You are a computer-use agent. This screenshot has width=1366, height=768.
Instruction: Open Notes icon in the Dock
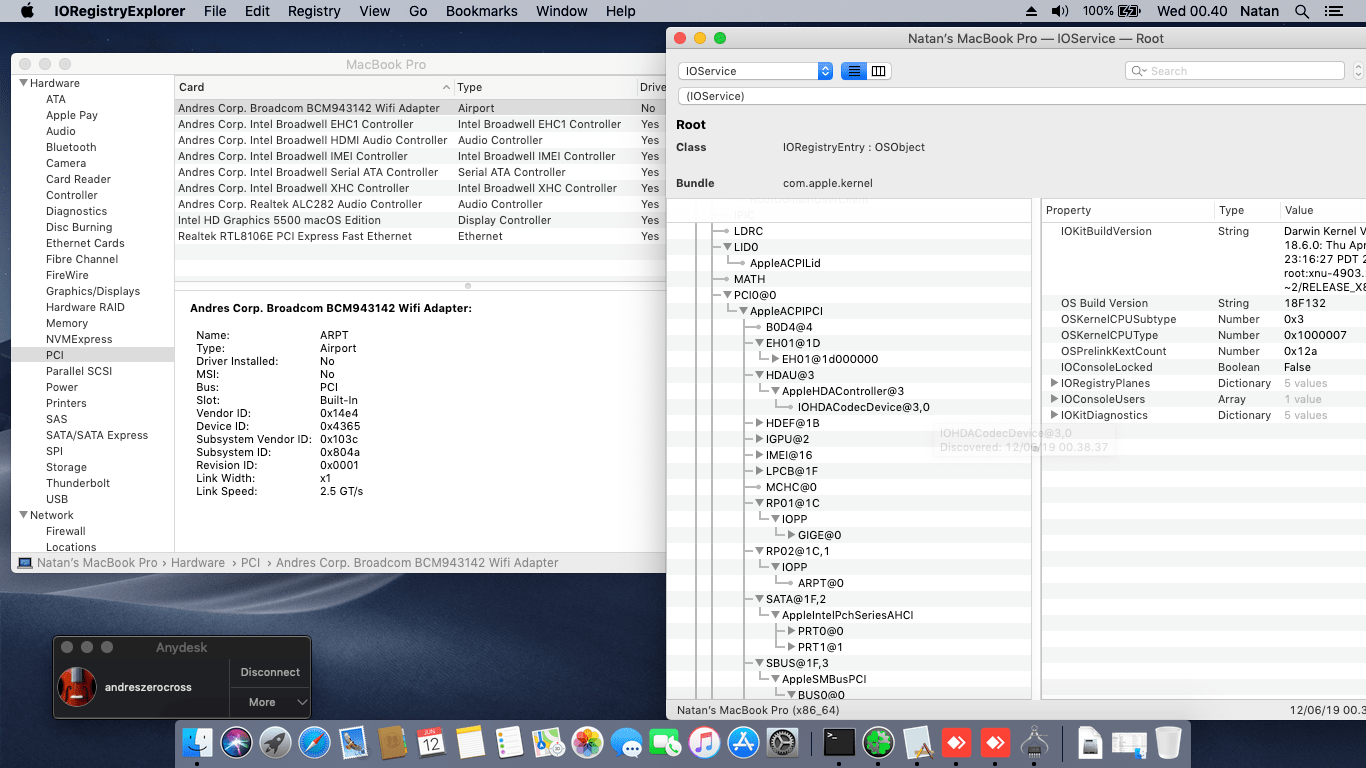(470, 742)
